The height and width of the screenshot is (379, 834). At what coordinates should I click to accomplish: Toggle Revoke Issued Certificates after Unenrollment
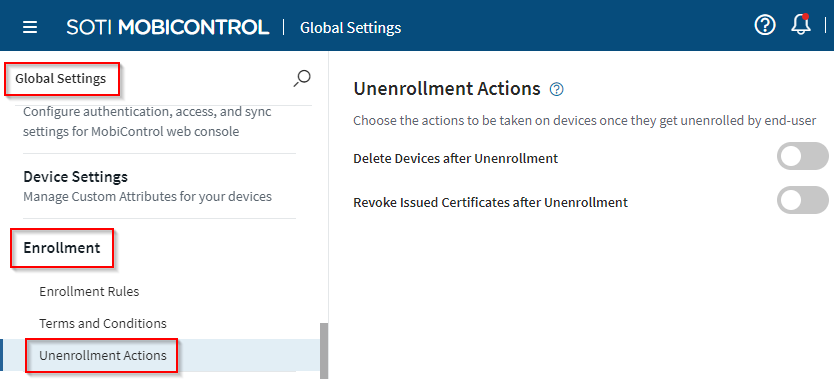point(803,200)
